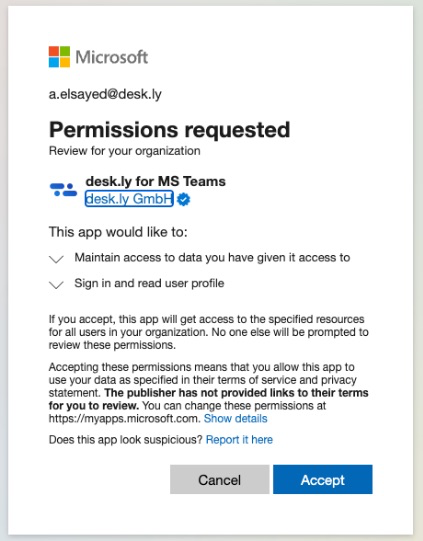Grant permissions with the Accept button
The image size is (423, 541).
click(323, 479)
